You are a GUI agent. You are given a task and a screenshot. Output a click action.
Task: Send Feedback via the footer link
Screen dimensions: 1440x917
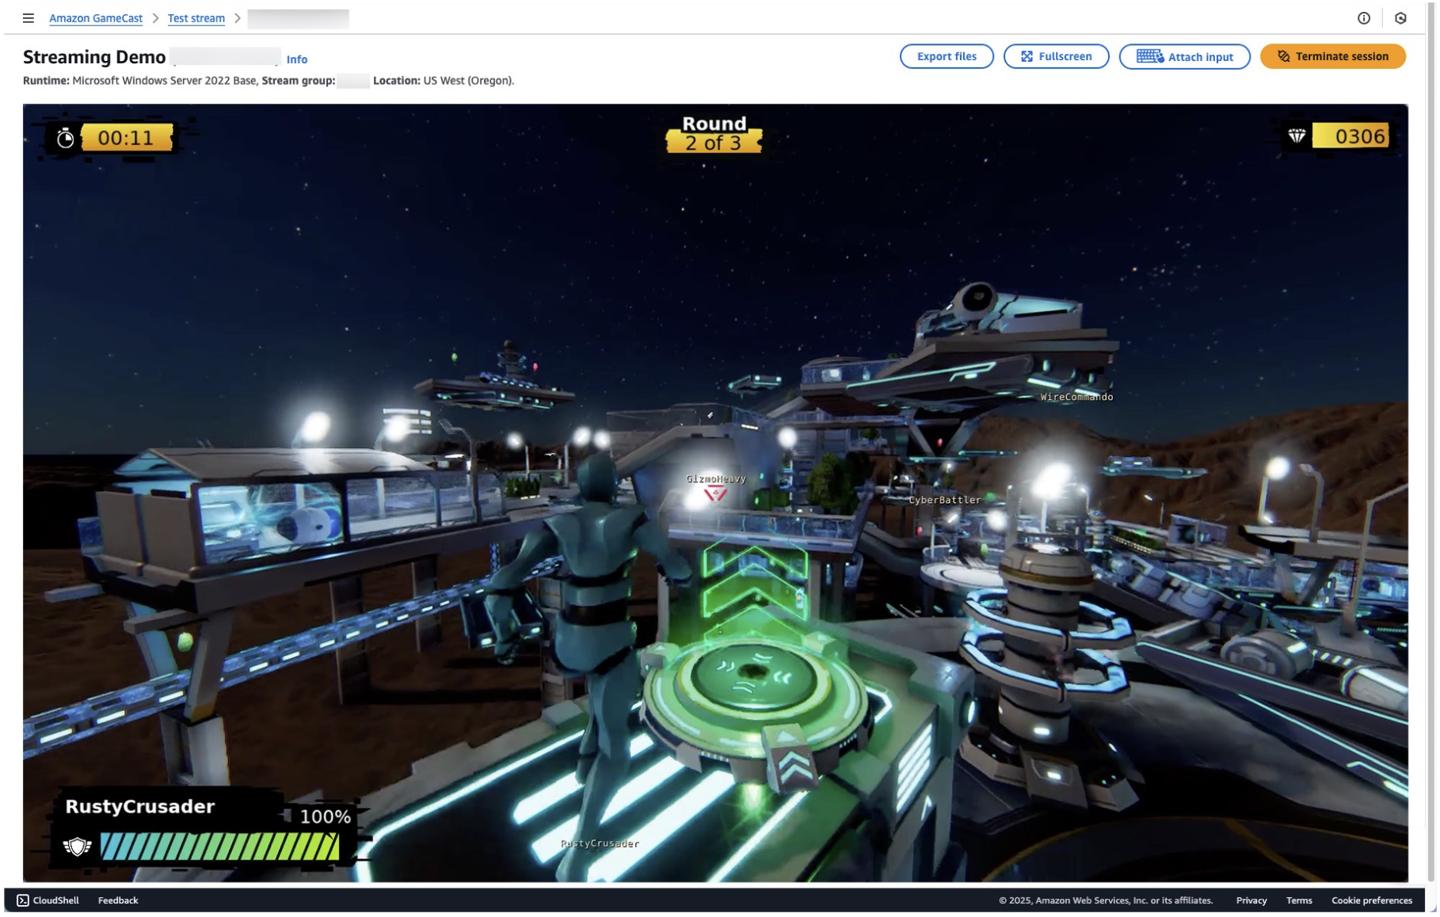(117, 900)
